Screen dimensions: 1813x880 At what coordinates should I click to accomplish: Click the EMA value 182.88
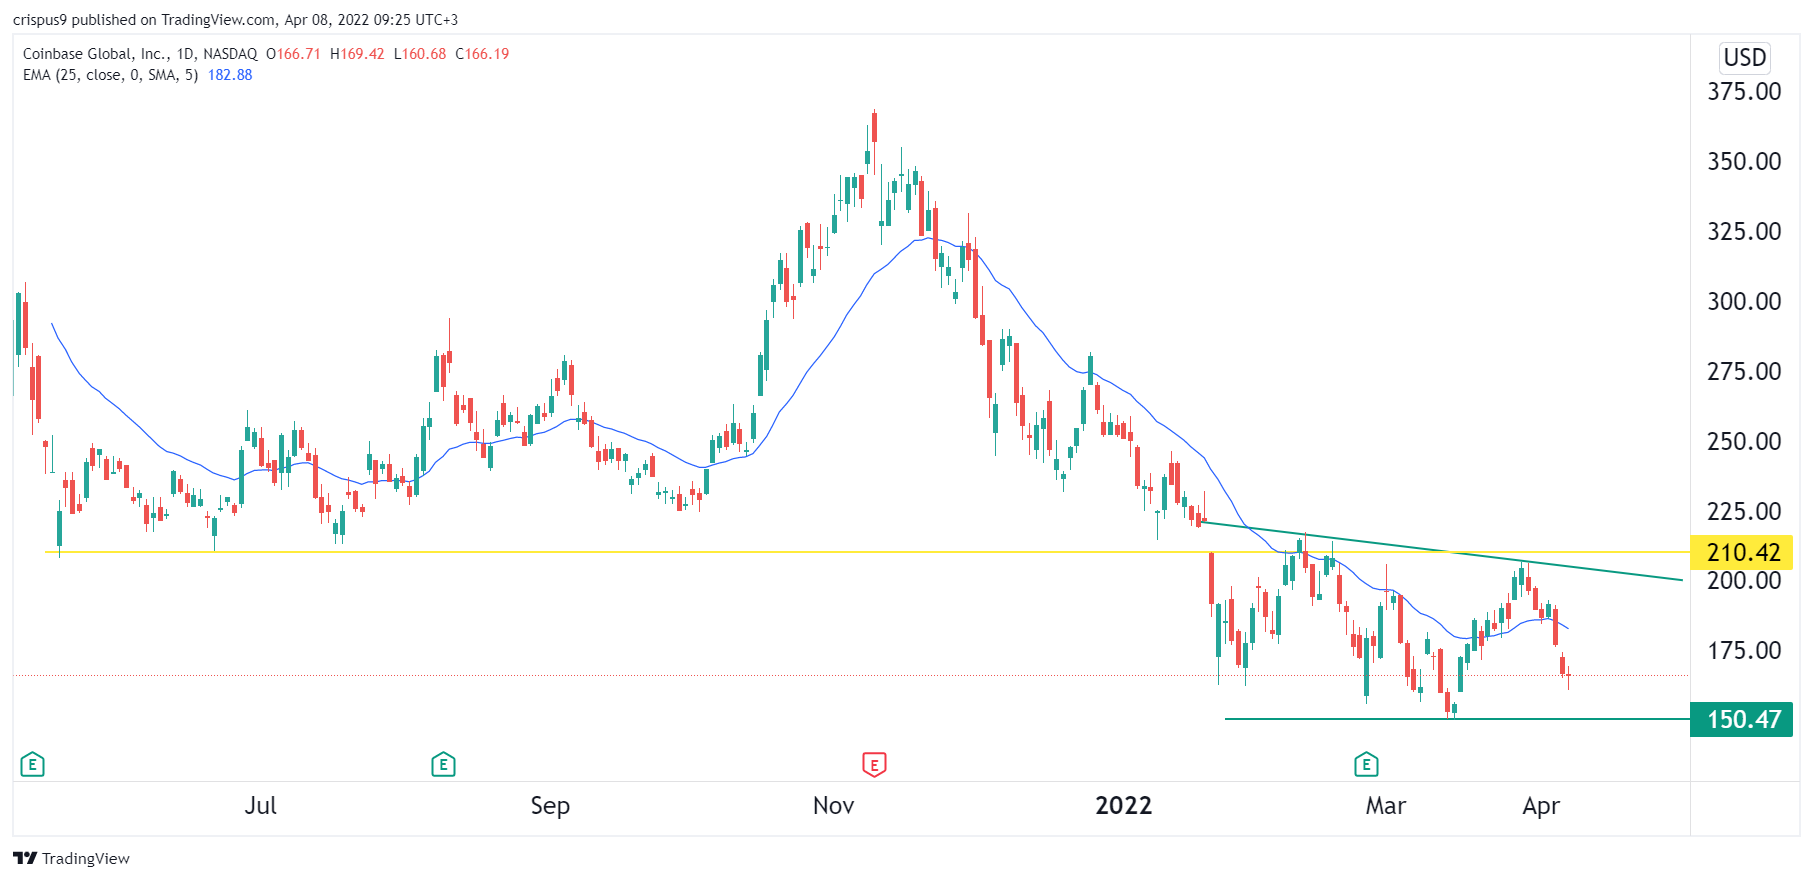coord(230,75)
